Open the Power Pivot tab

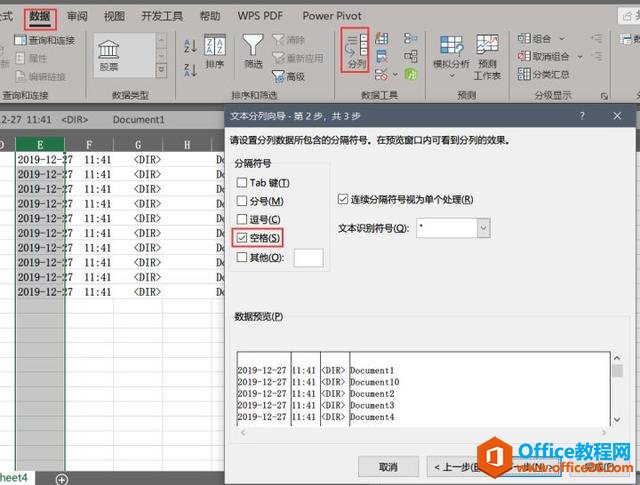pos(332,16)
